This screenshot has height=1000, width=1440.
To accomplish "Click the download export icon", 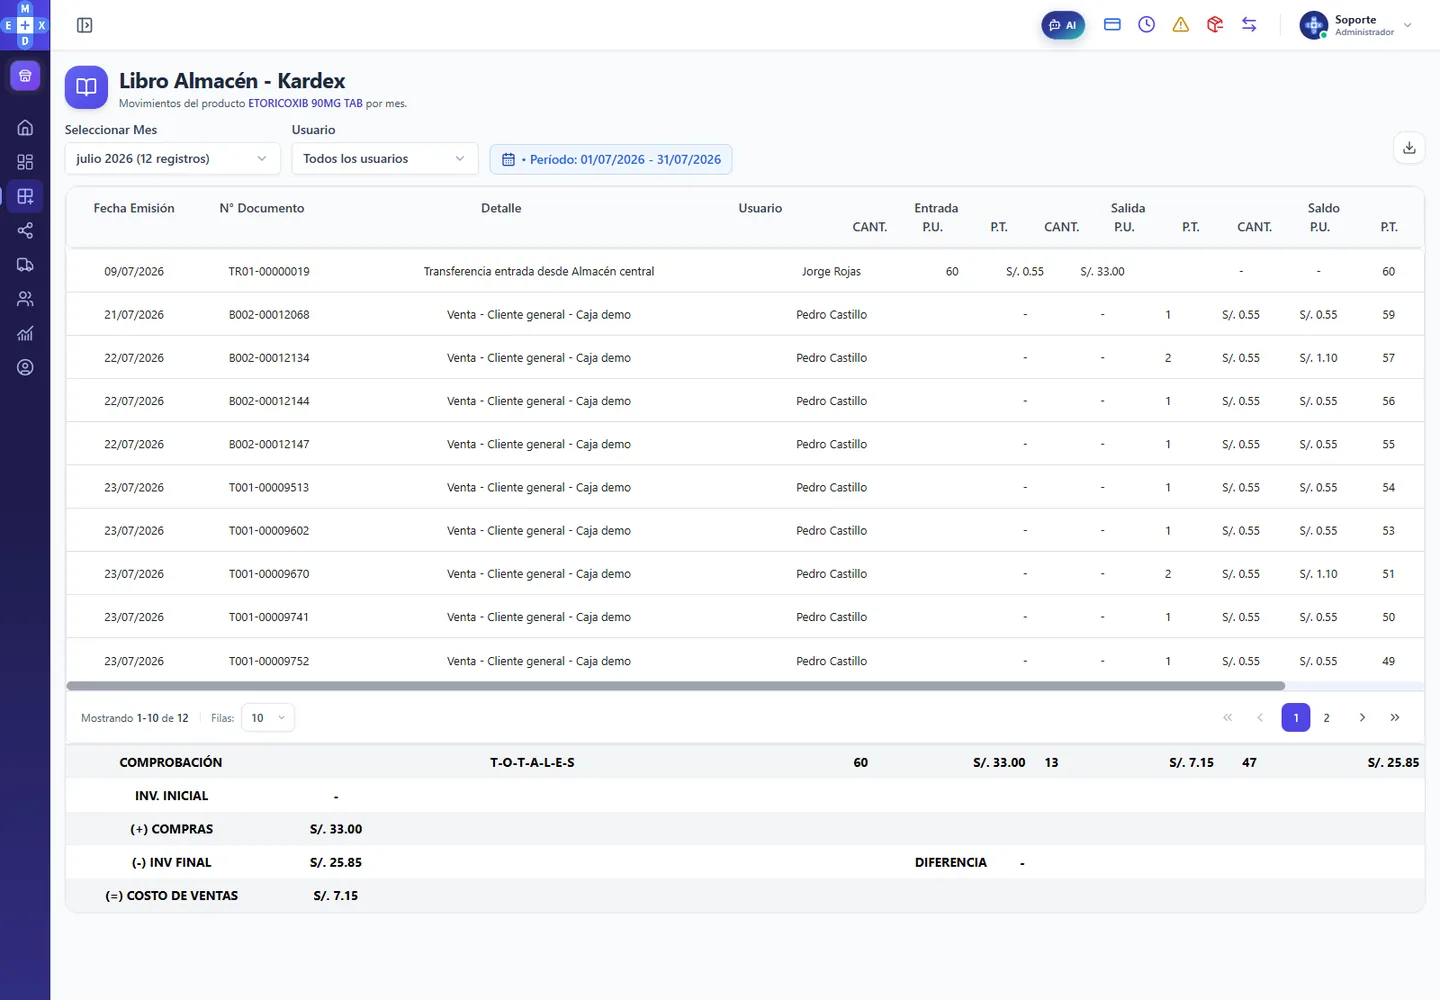I will (x=1409, y=148).
